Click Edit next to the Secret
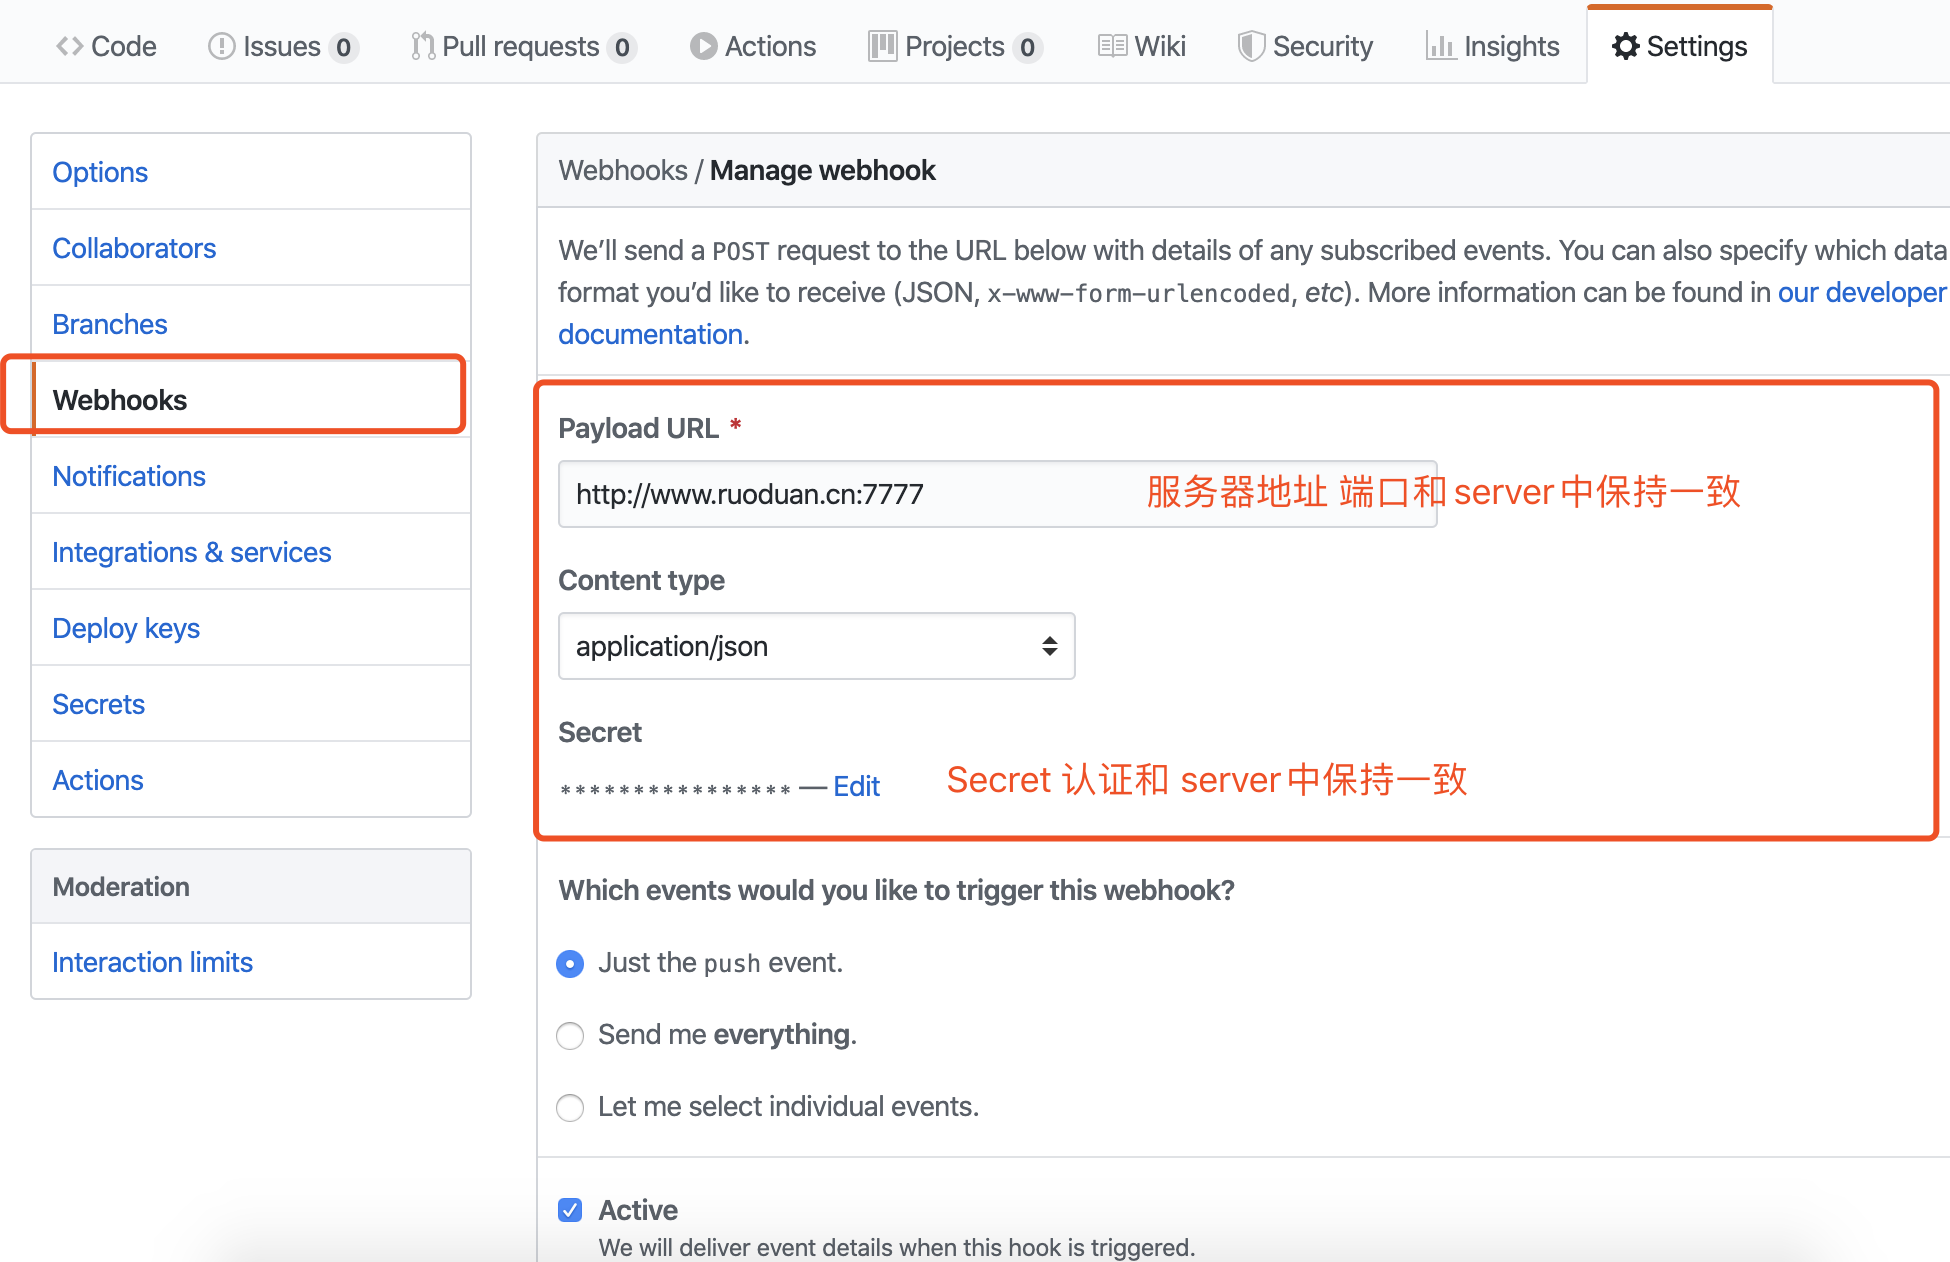 856,786
